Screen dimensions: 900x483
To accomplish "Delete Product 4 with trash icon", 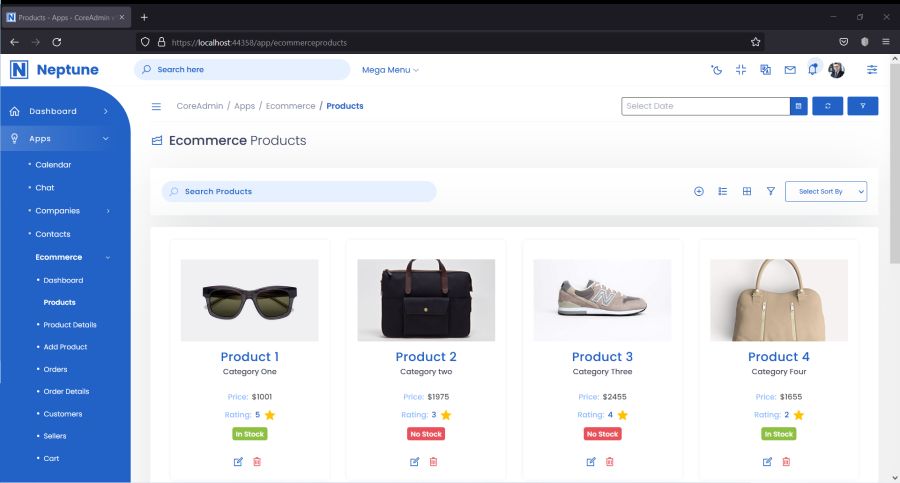I will pos(786,462).
